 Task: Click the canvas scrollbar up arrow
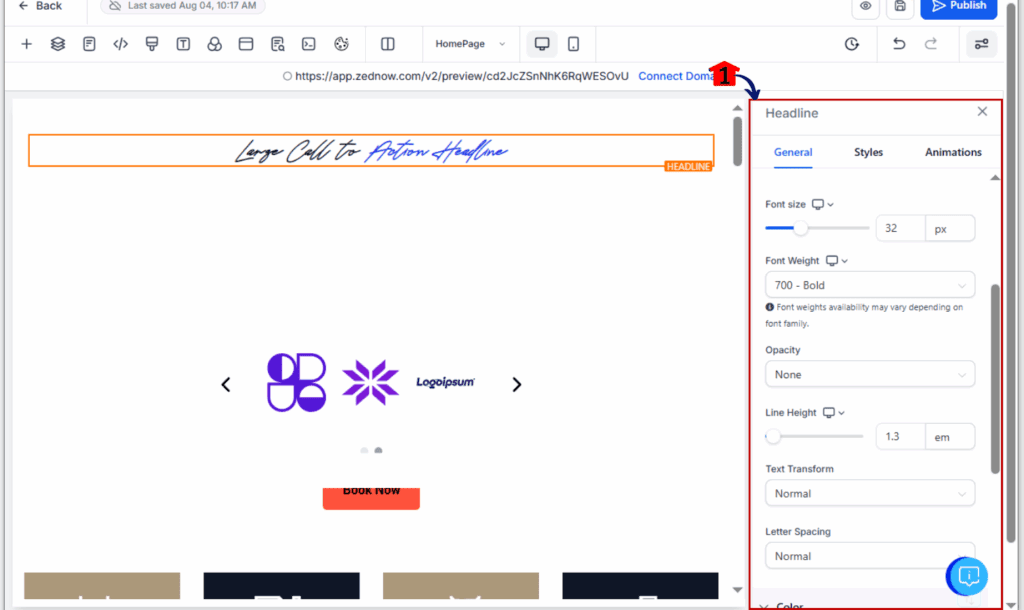[x=737, y=108]
